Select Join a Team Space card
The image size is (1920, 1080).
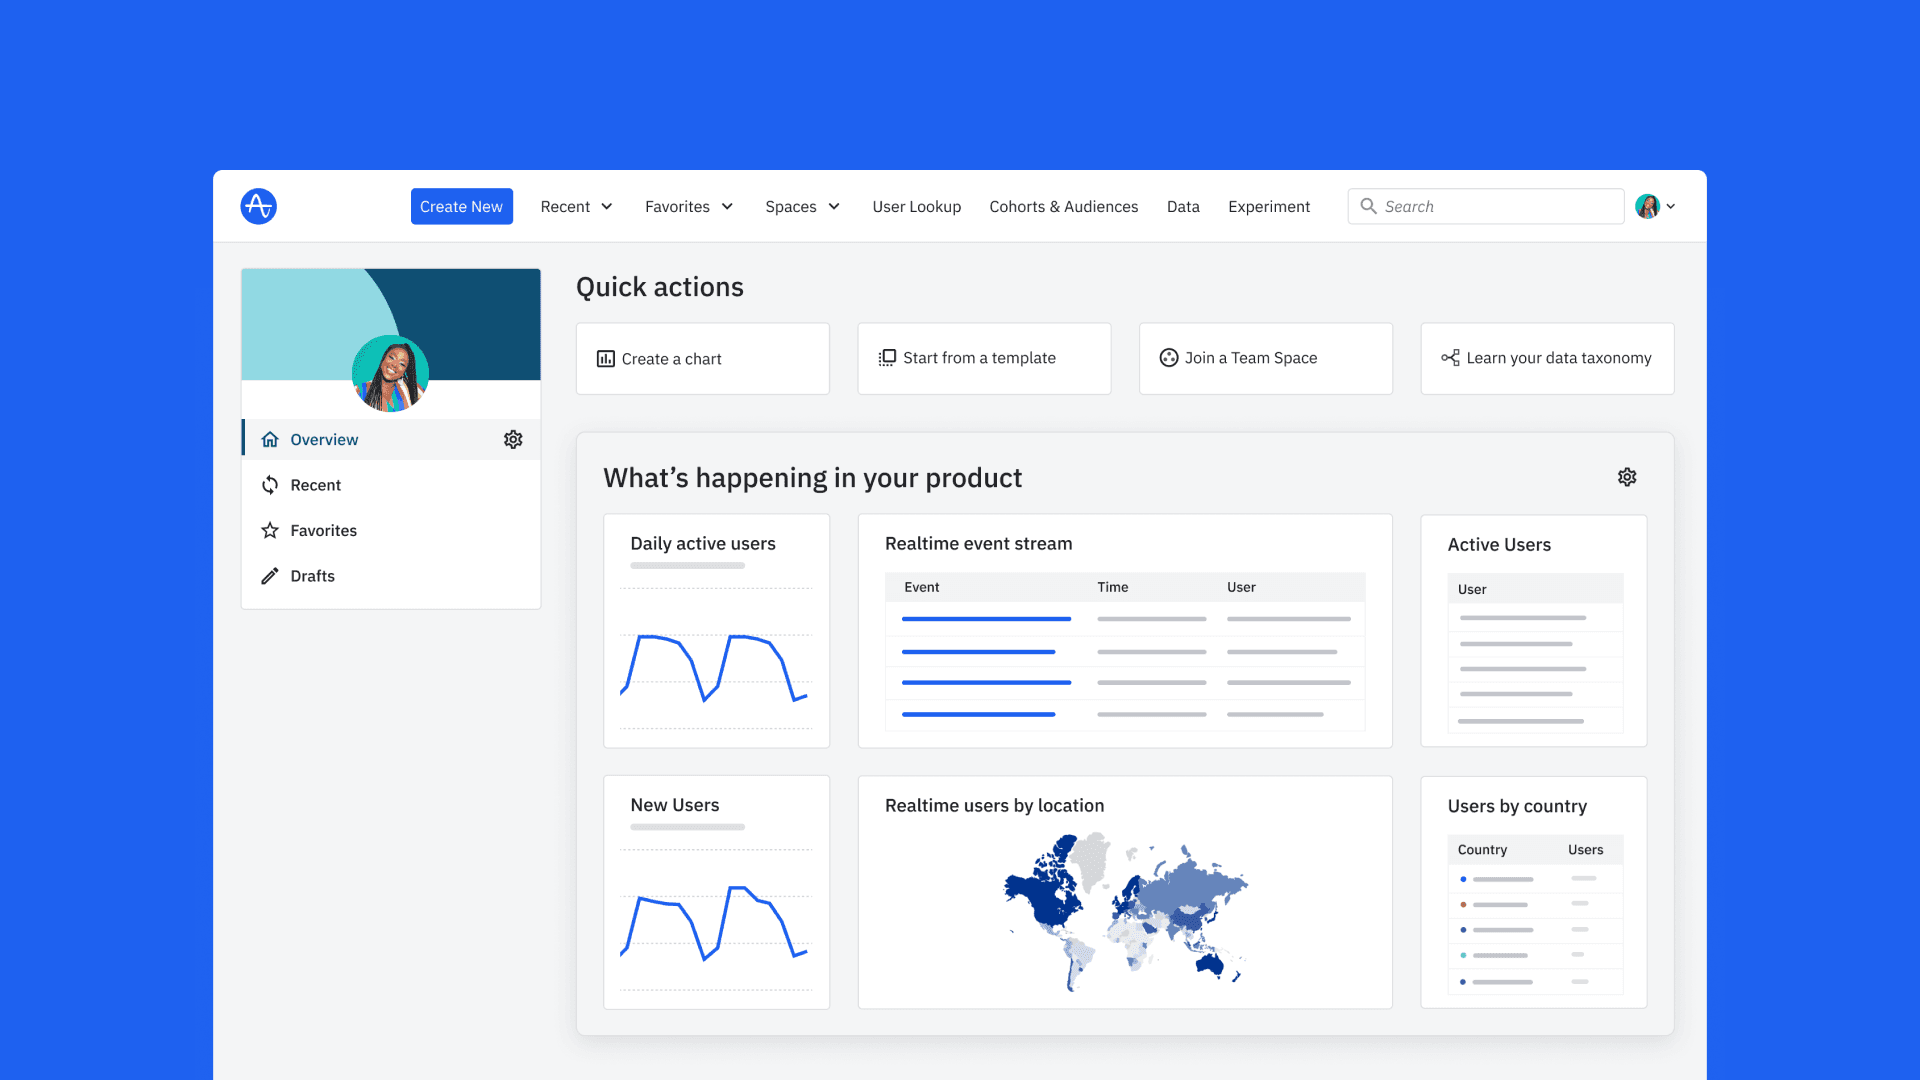coord(1265,358)
